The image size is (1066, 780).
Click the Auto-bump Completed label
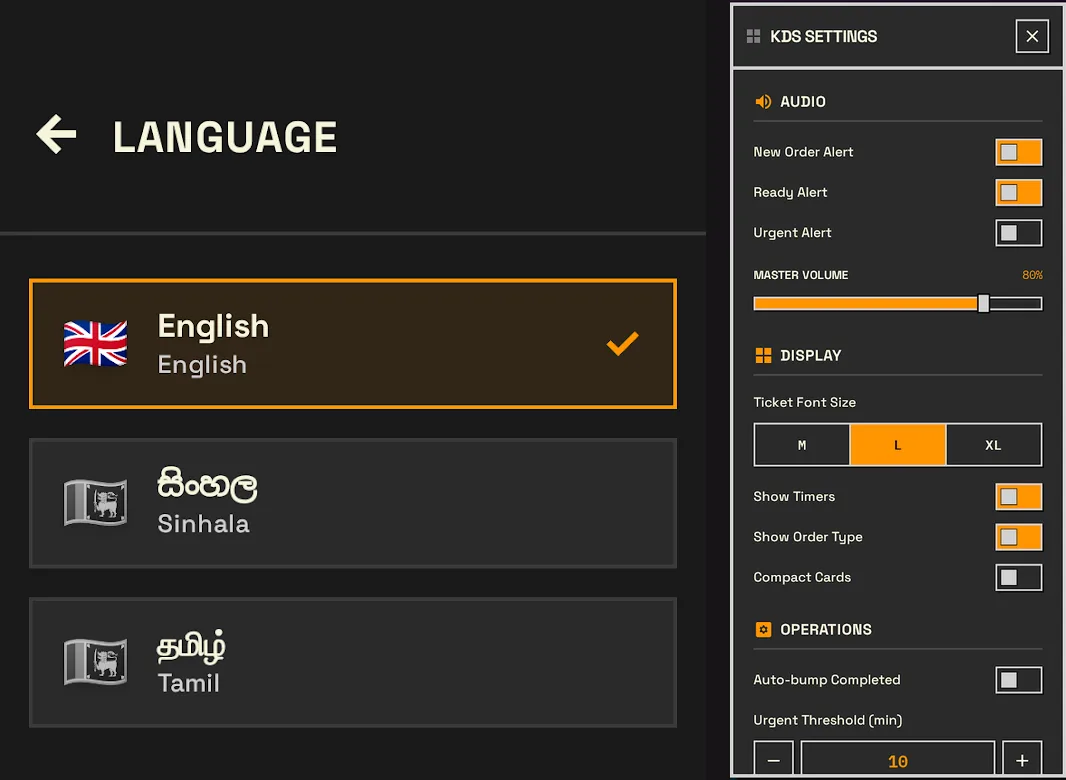827,679
